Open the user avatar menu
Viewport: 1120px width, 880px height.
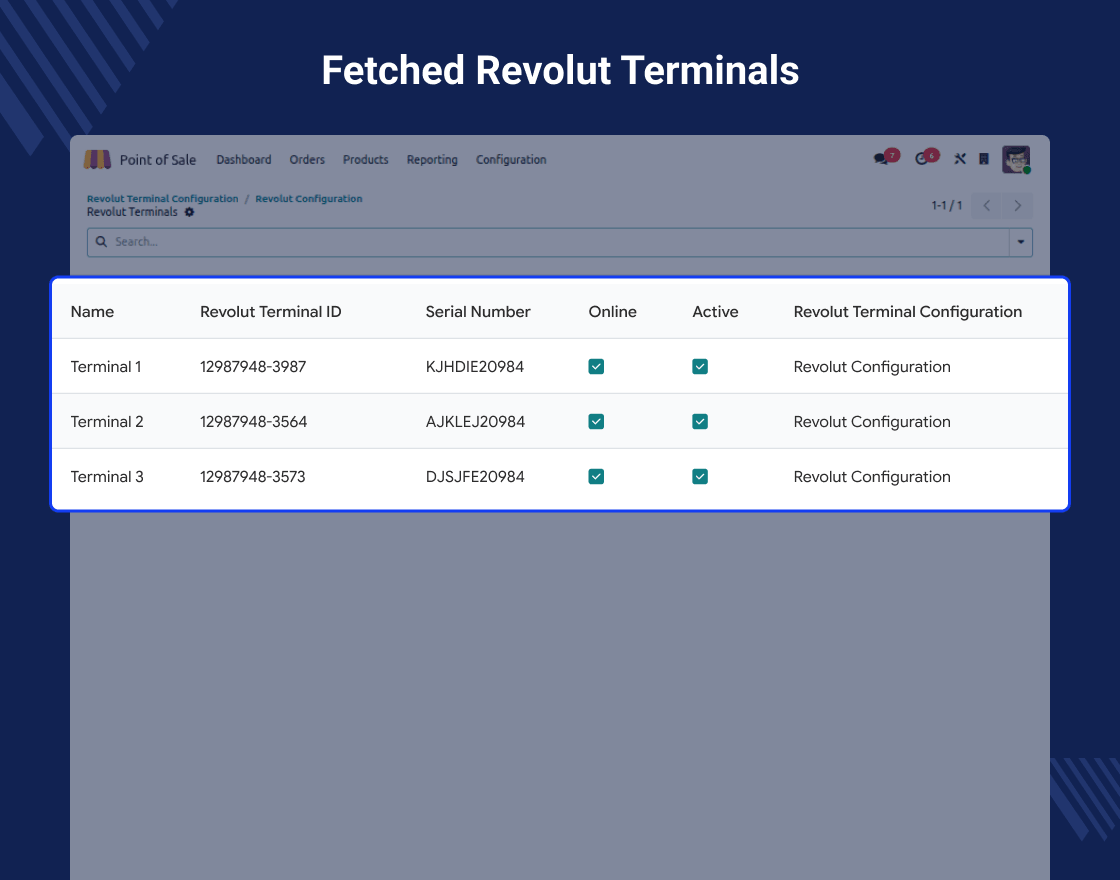coord(1016,159)
